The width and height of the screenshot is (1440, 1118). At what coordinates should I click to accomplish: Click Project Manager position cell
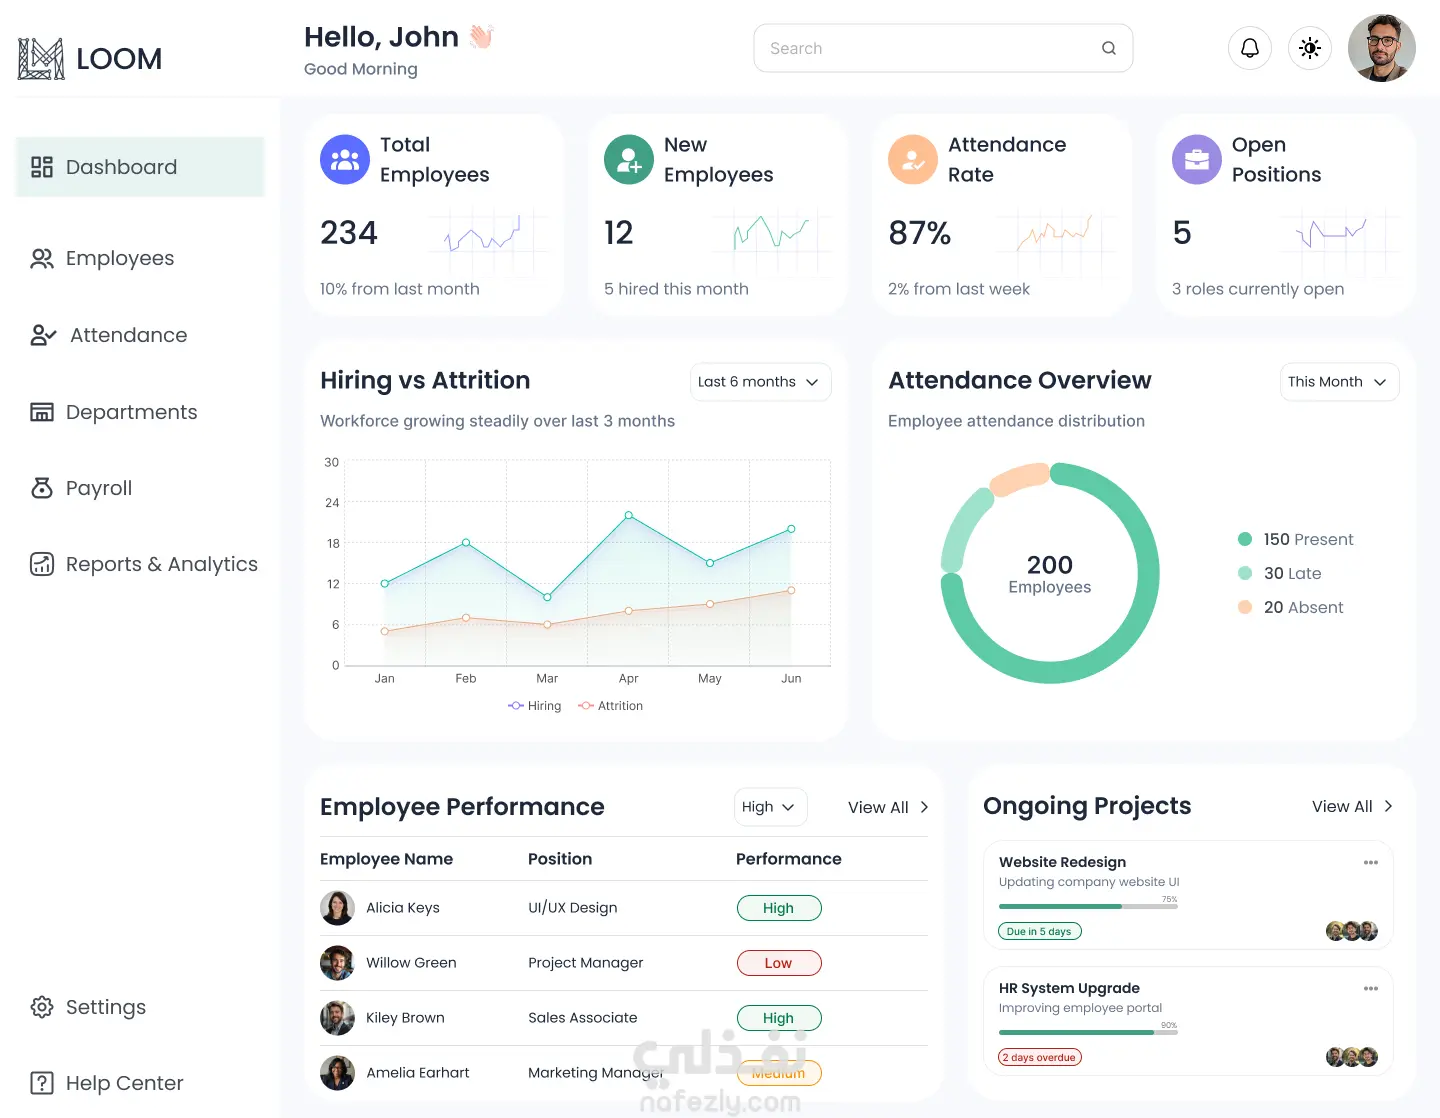pos(586,963)
